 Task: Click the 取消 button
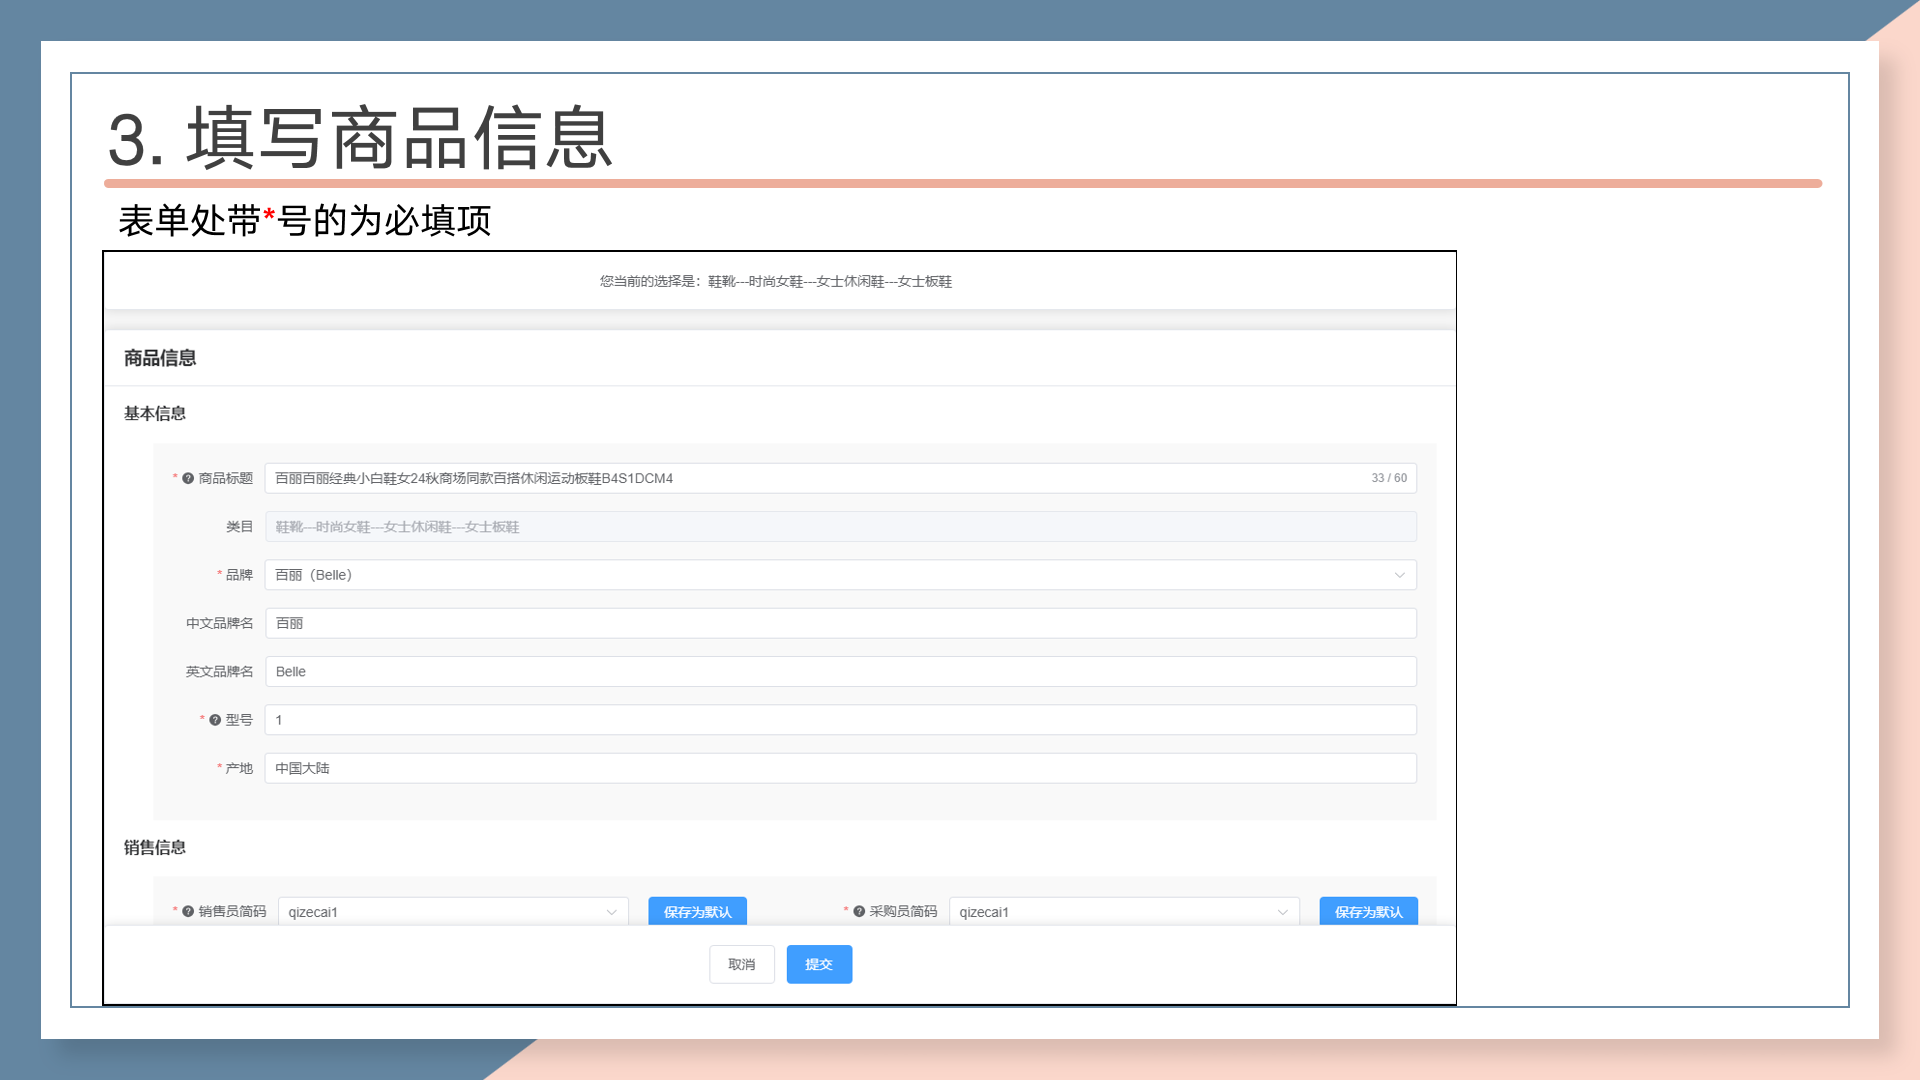[x=741, y=964]
